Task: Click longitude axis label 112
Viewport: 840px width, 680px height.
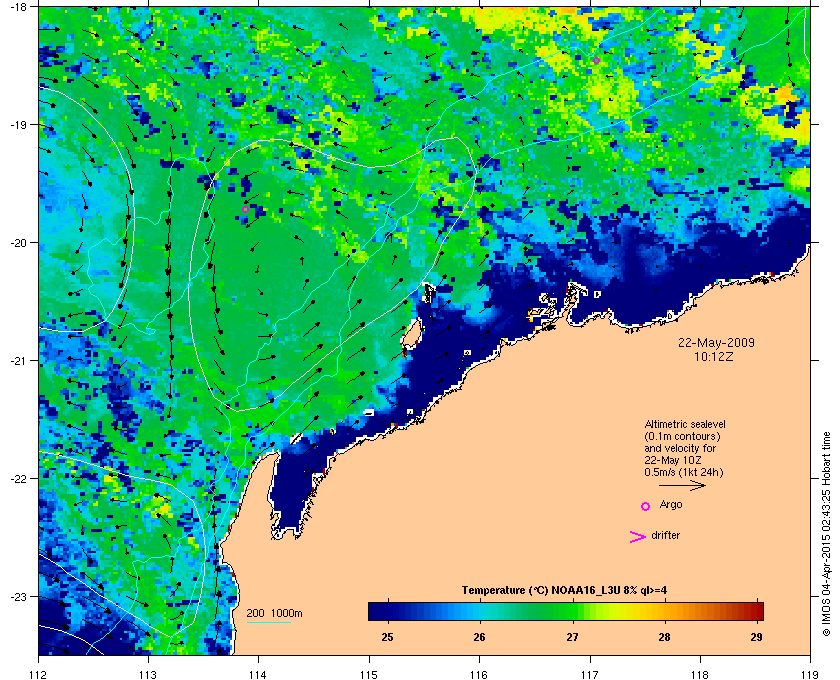Action: point(39,675)
